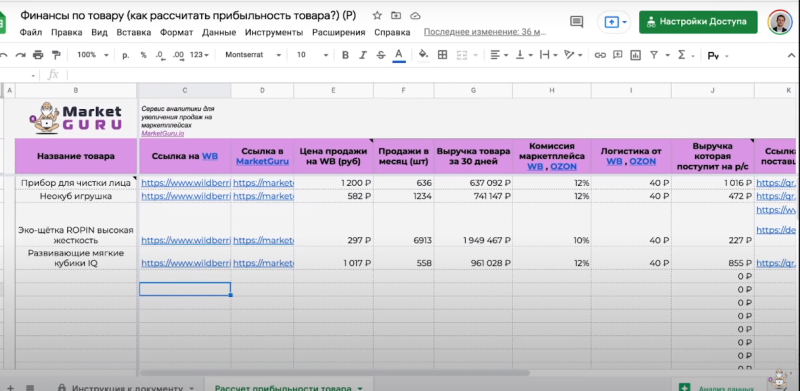Open the Расширения menu
The height and width of the screenshot is (391, 800).
coord(339,33)
